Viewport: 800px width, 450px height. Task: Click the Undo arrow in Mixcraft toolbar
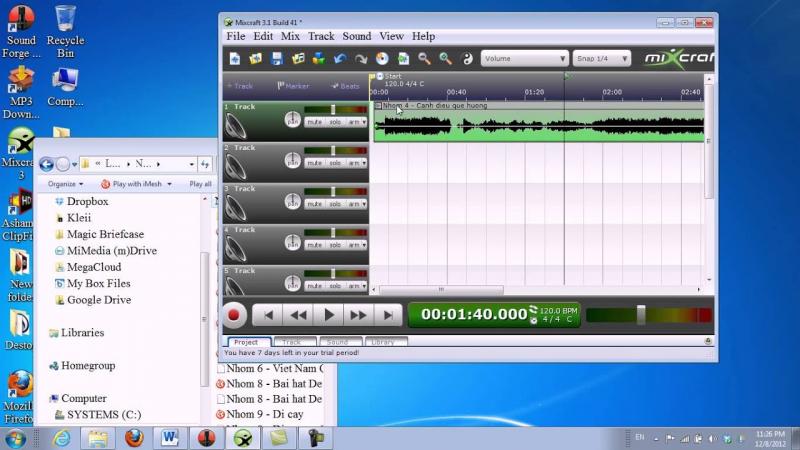pos(341,59)
